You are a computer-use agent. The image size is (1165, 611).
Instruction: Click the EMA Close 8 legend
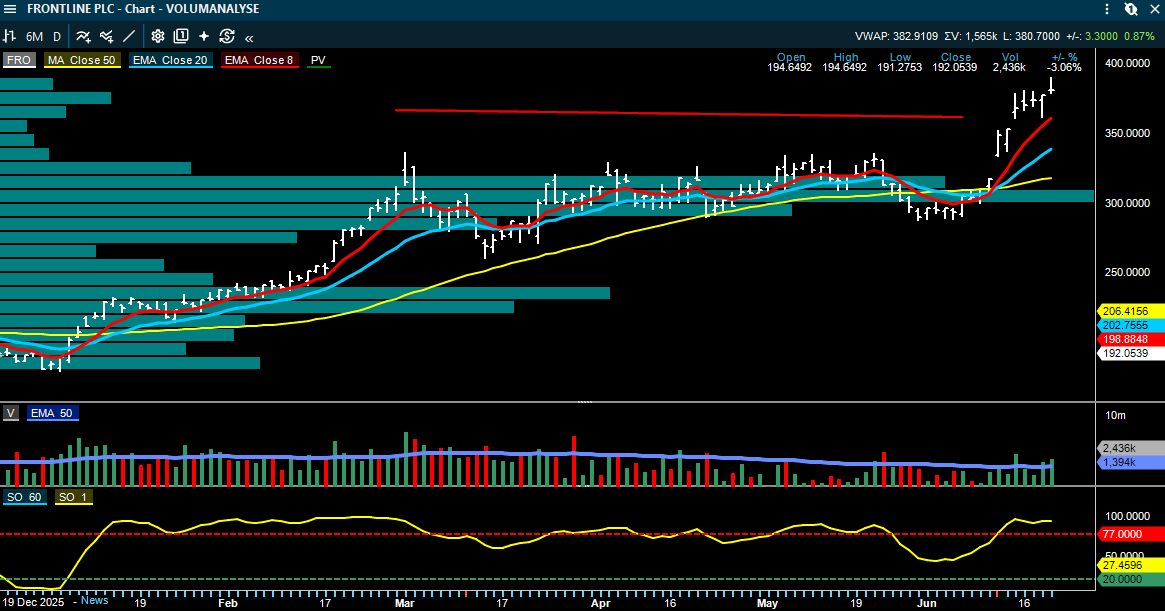coord(259,60)
